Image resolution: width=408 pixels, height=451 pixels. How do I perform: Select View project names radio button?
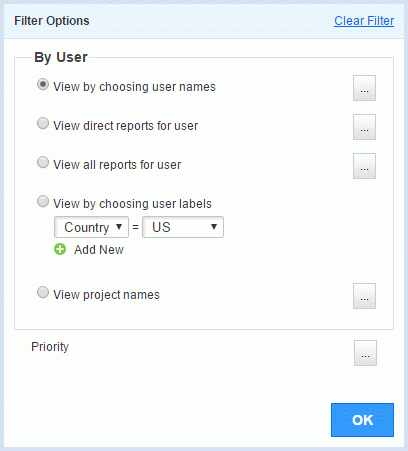click(43, 293)
